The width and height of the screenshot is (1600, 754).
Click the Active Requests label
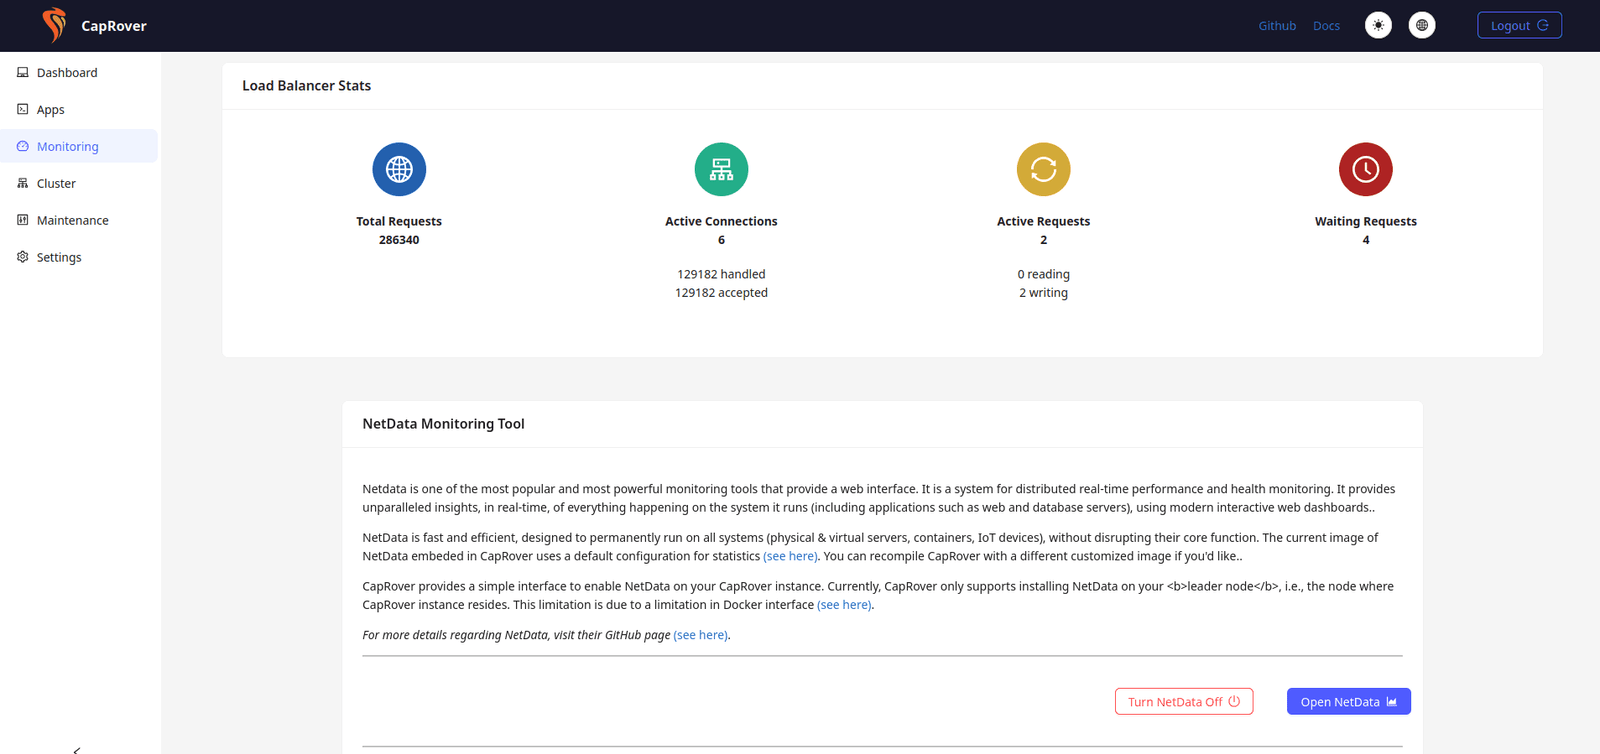[1043, 221]
